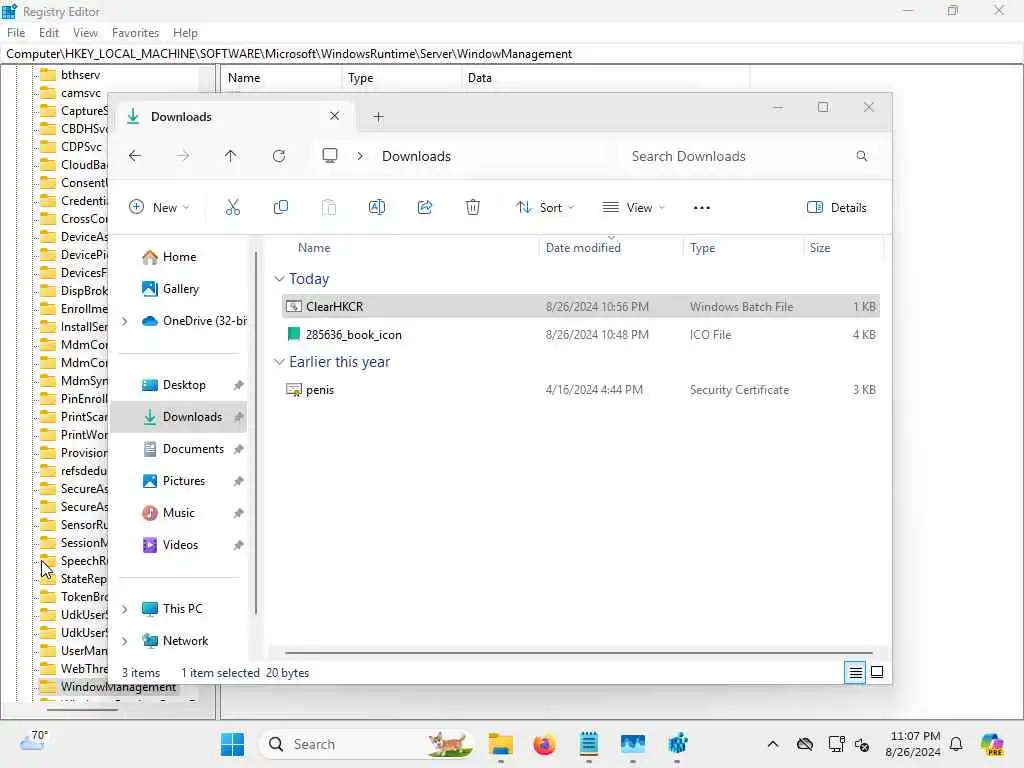Click the Cut scissors icon in File Explorer
Viewport: 1024px width, 768px height.
pos(232,208)
